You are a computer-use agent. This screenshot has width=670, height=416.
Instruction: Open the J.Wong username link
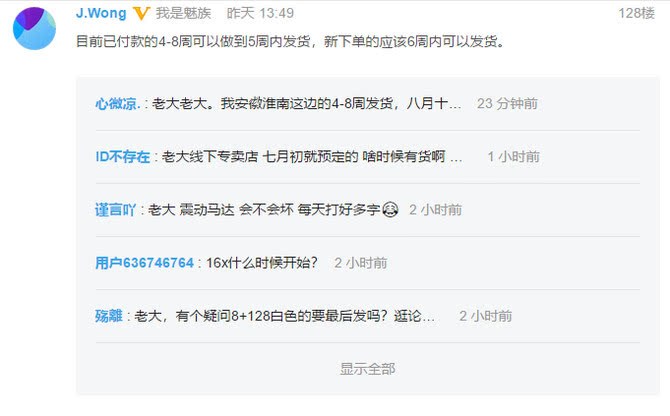tap(101, 13)
